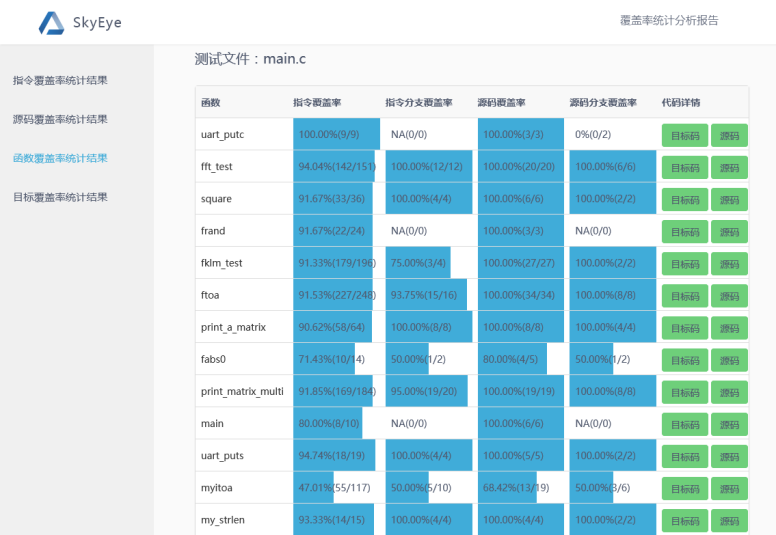The image size is (776, 535).
Task: Open 源码 for uart_puts row
Action: click(x=729, y=457)
